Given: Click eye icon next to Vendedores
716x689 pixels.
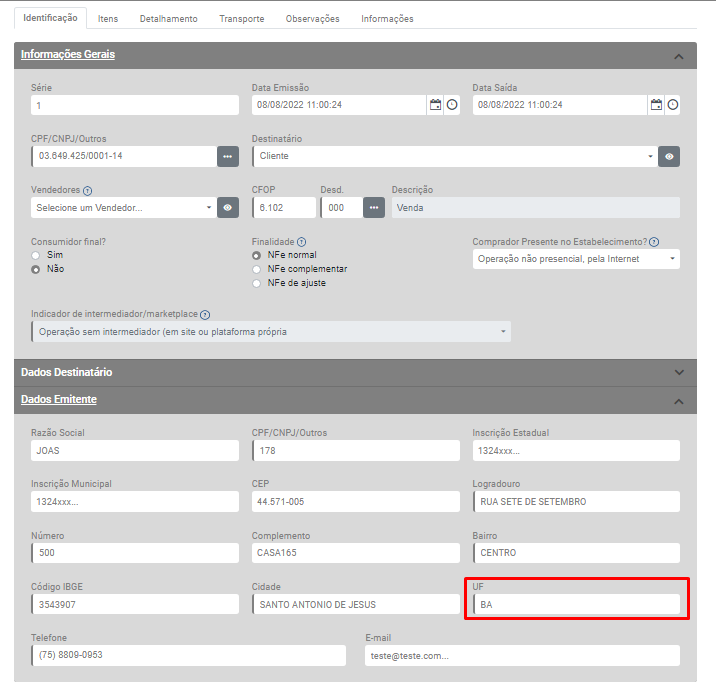Looking at the screenshot, I should coord(228,207).
